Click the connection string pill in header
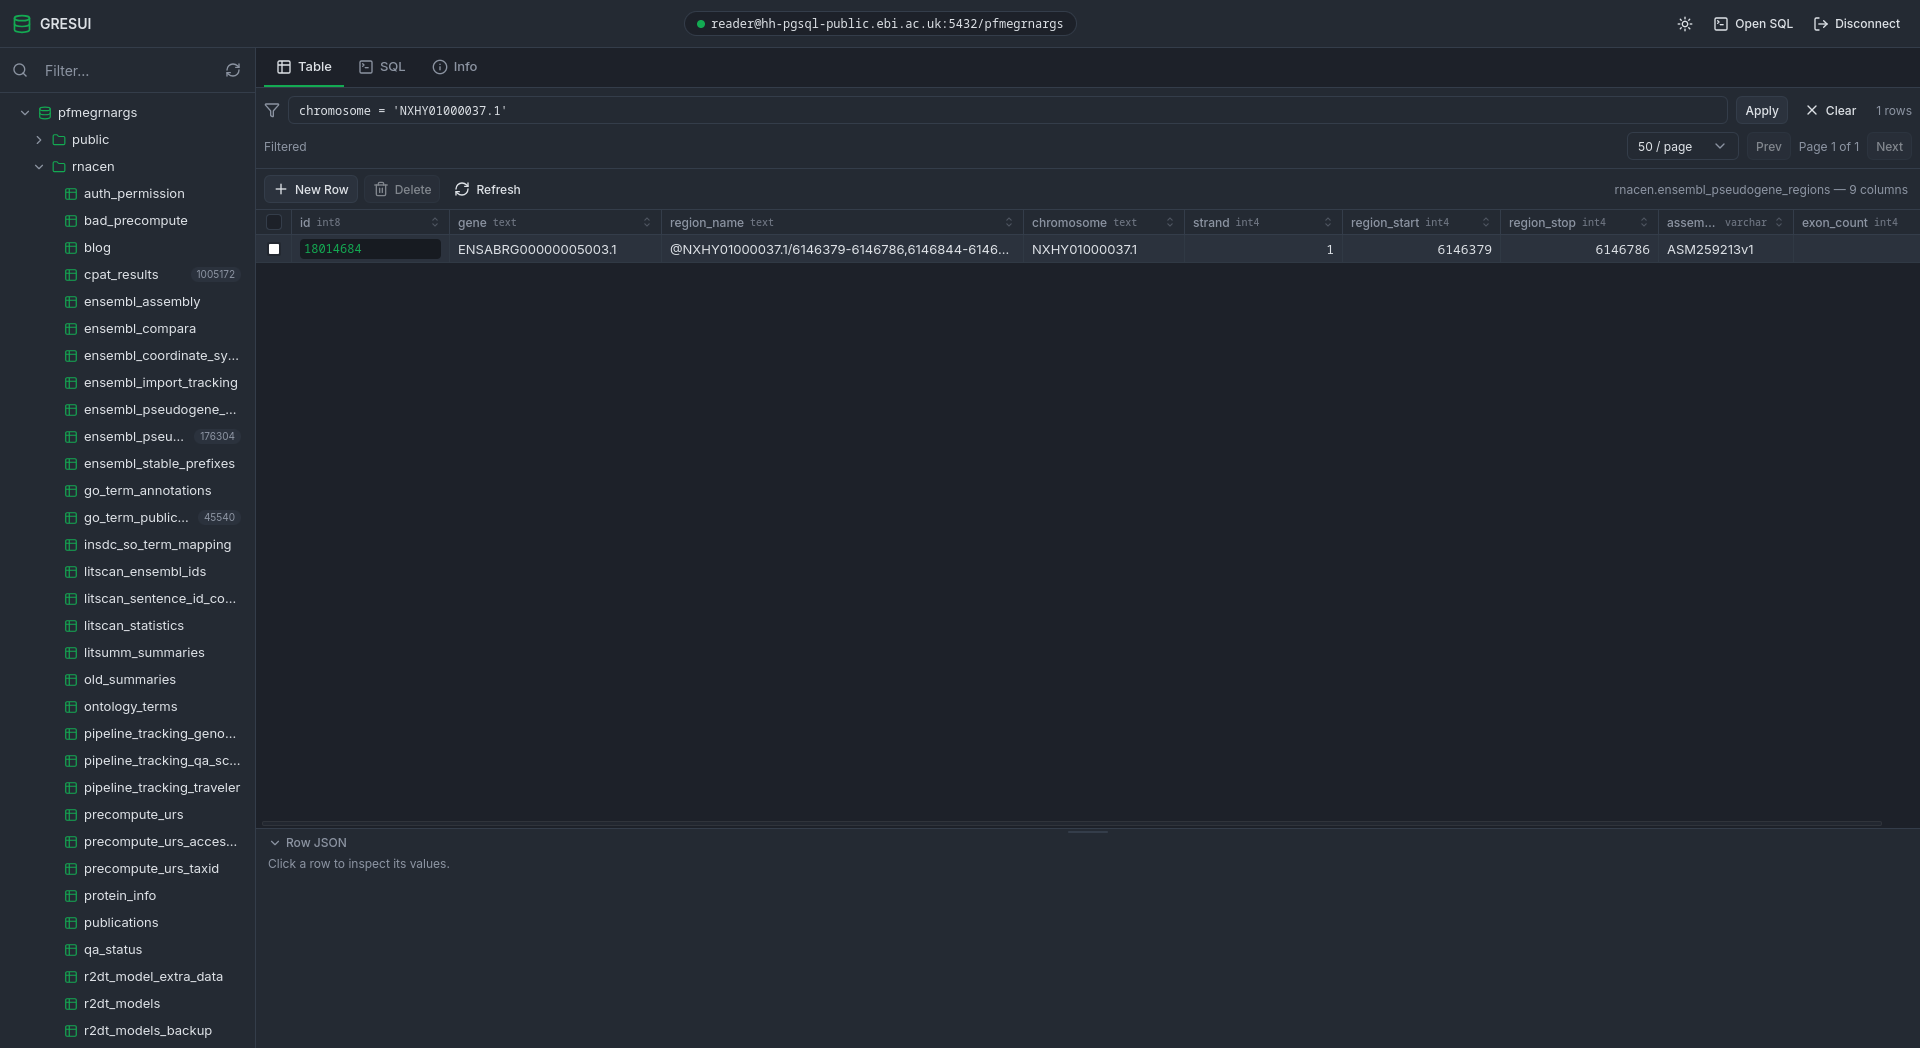This screenshot has height=1048, width=1920. point(880,24)
